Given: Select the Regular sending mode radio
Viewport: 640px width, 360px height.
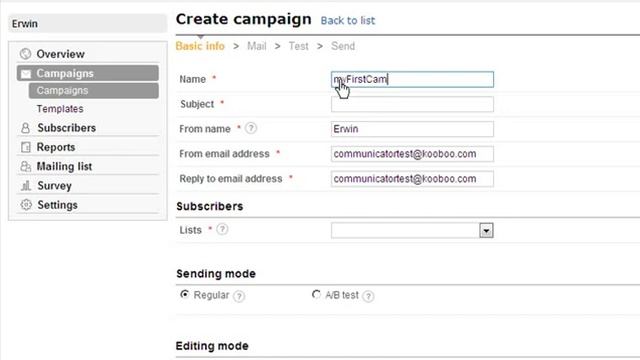Looking at the screenshot, I should [x=184, y=294].
